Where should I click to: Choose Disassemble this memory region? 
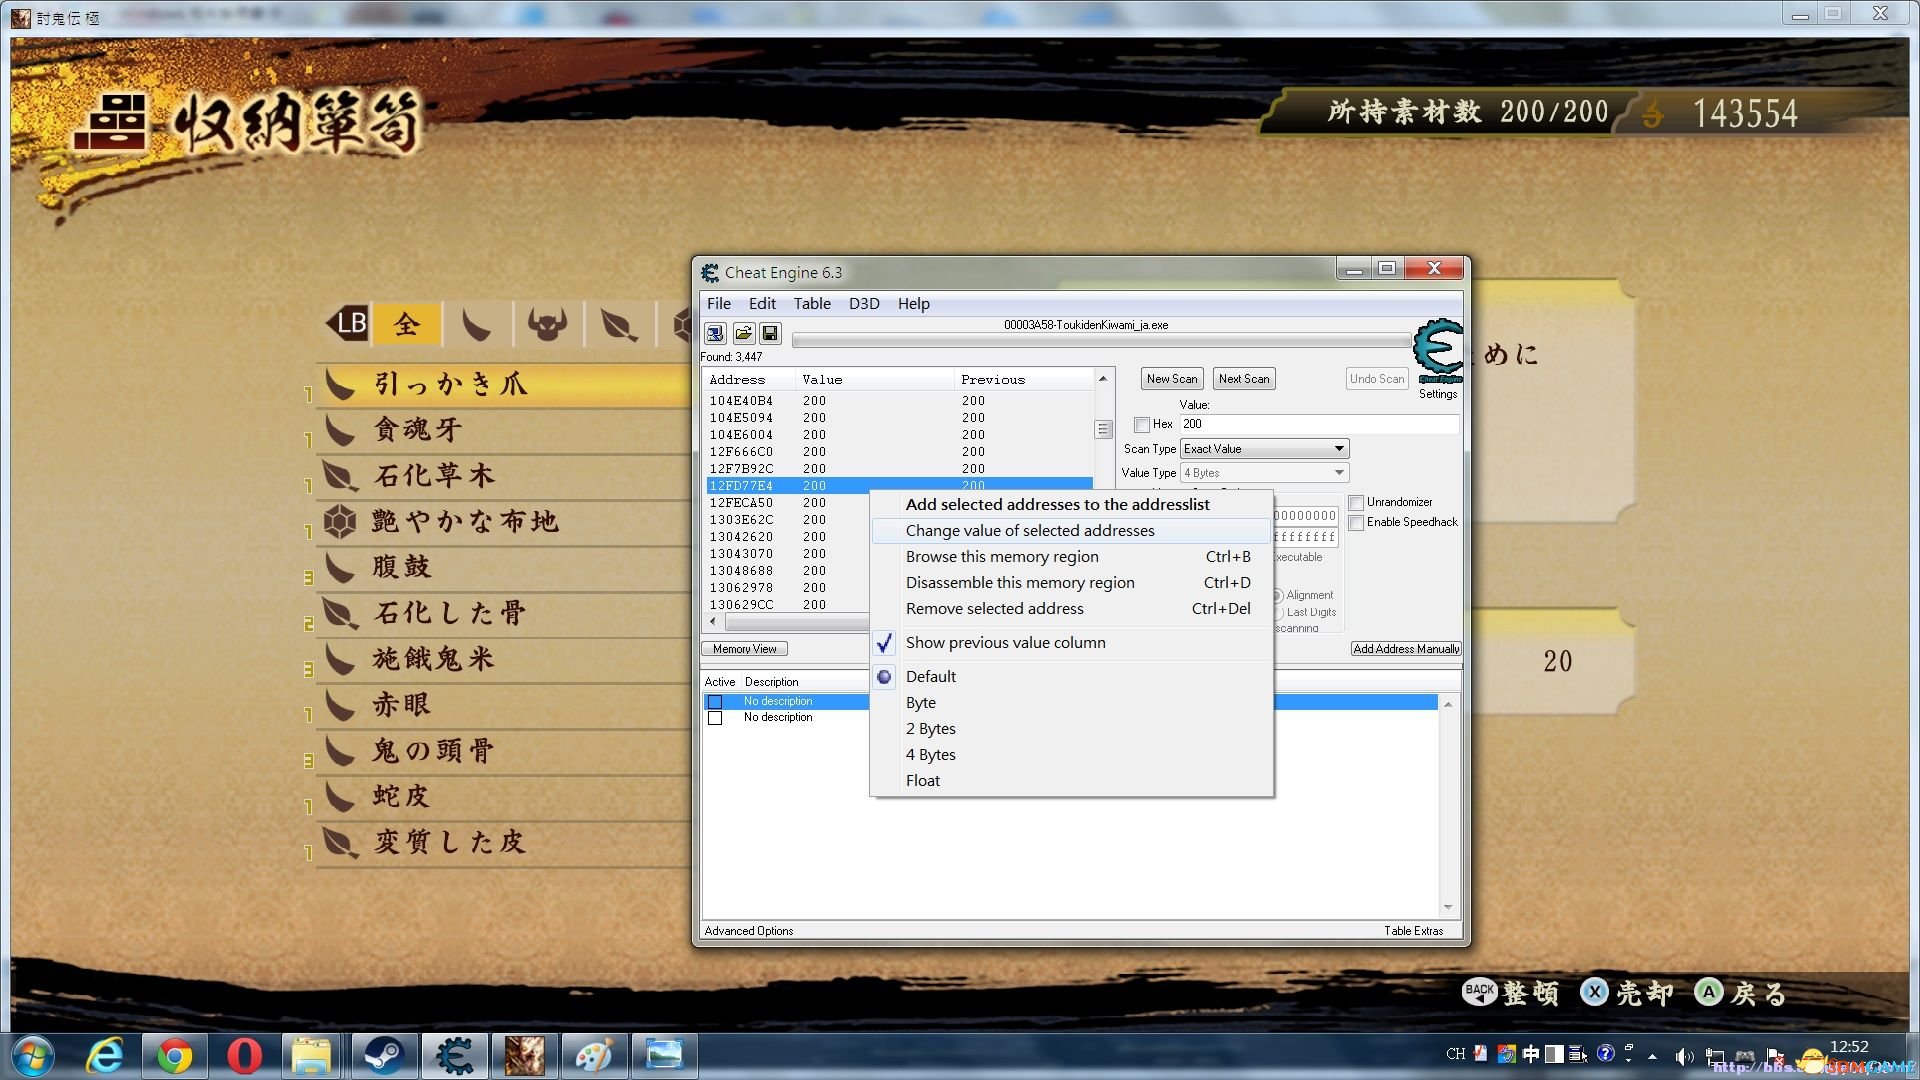point(1071,583)
